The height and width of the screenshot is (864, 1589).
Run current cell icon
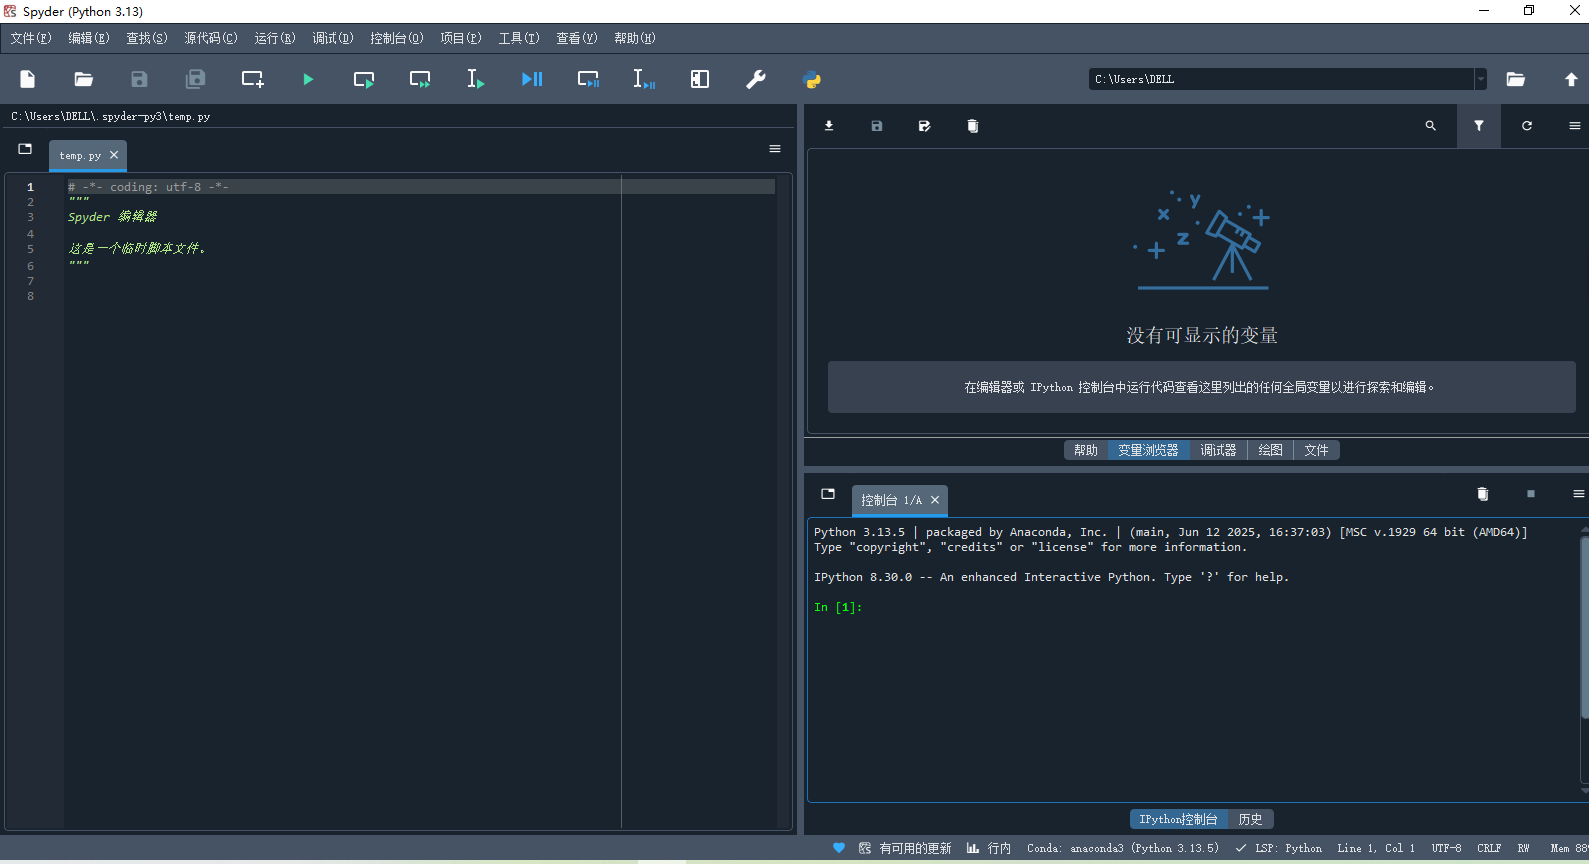point(364,79)
